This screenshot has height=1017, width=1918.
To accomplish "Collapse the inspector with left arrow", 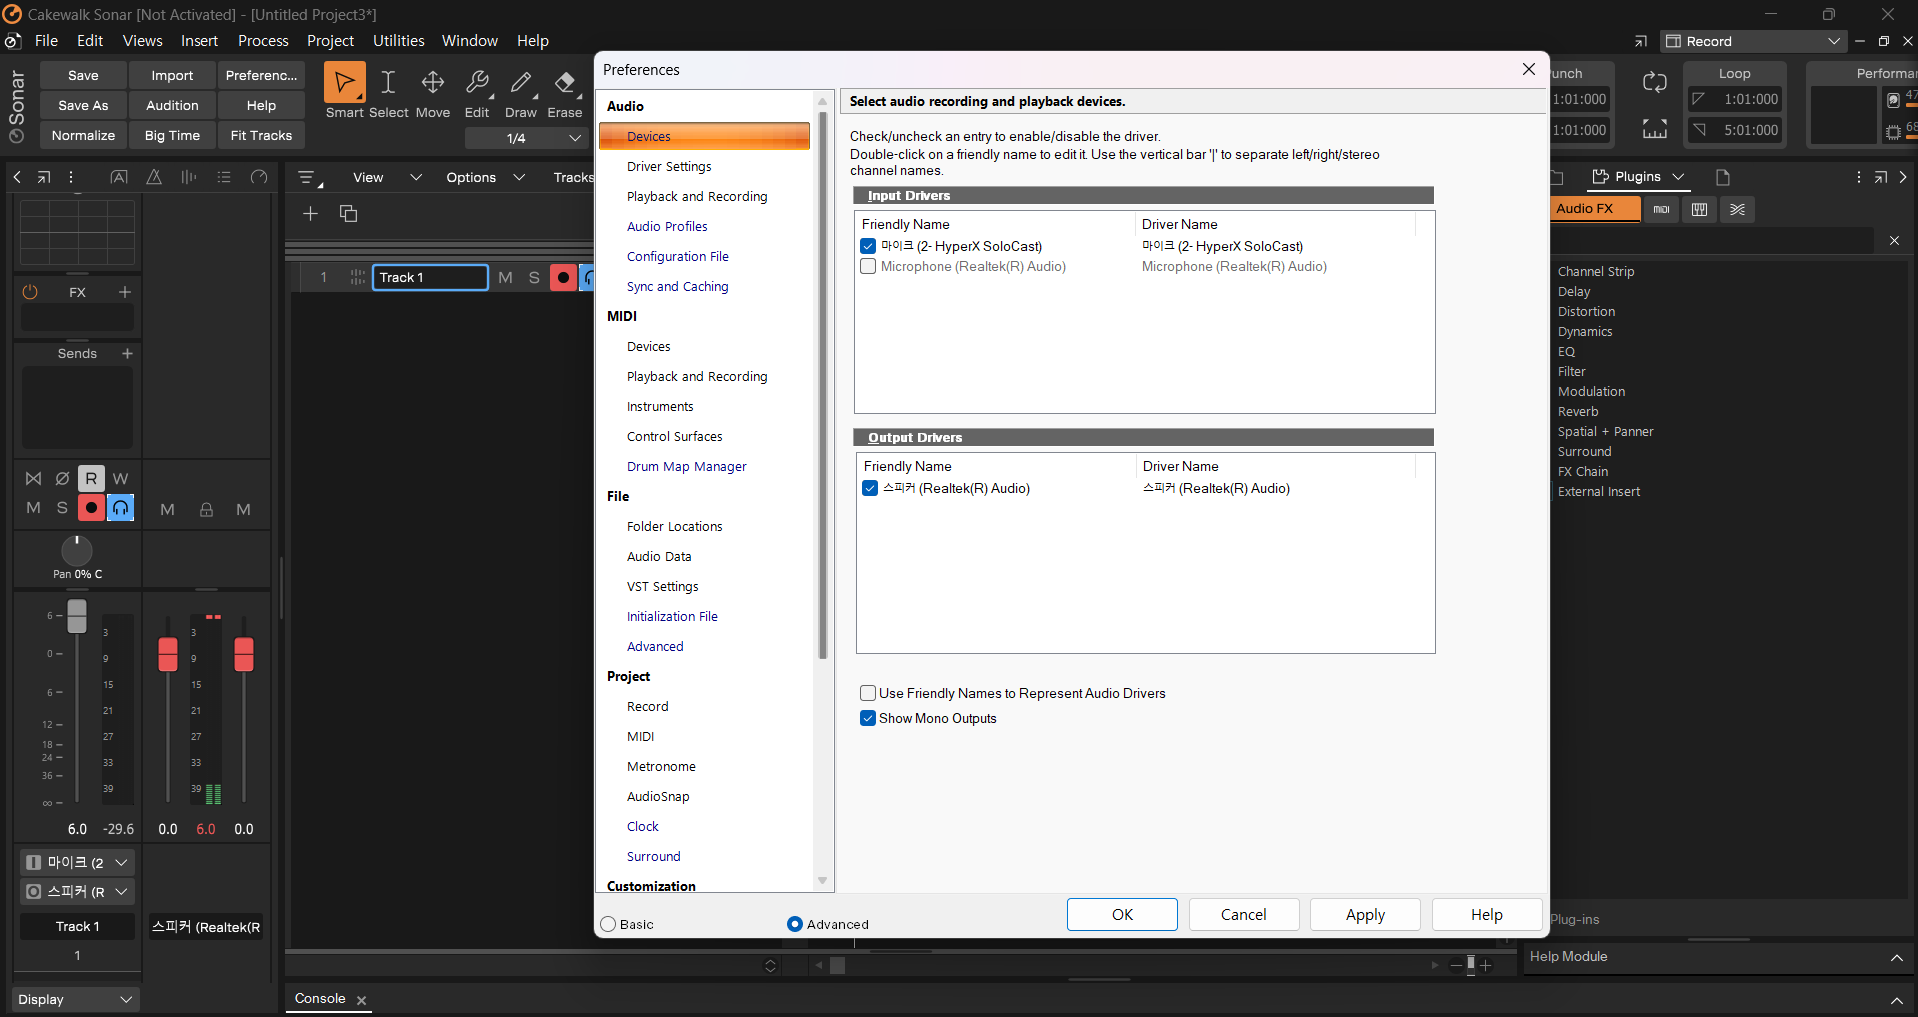I will pos(16,177).
